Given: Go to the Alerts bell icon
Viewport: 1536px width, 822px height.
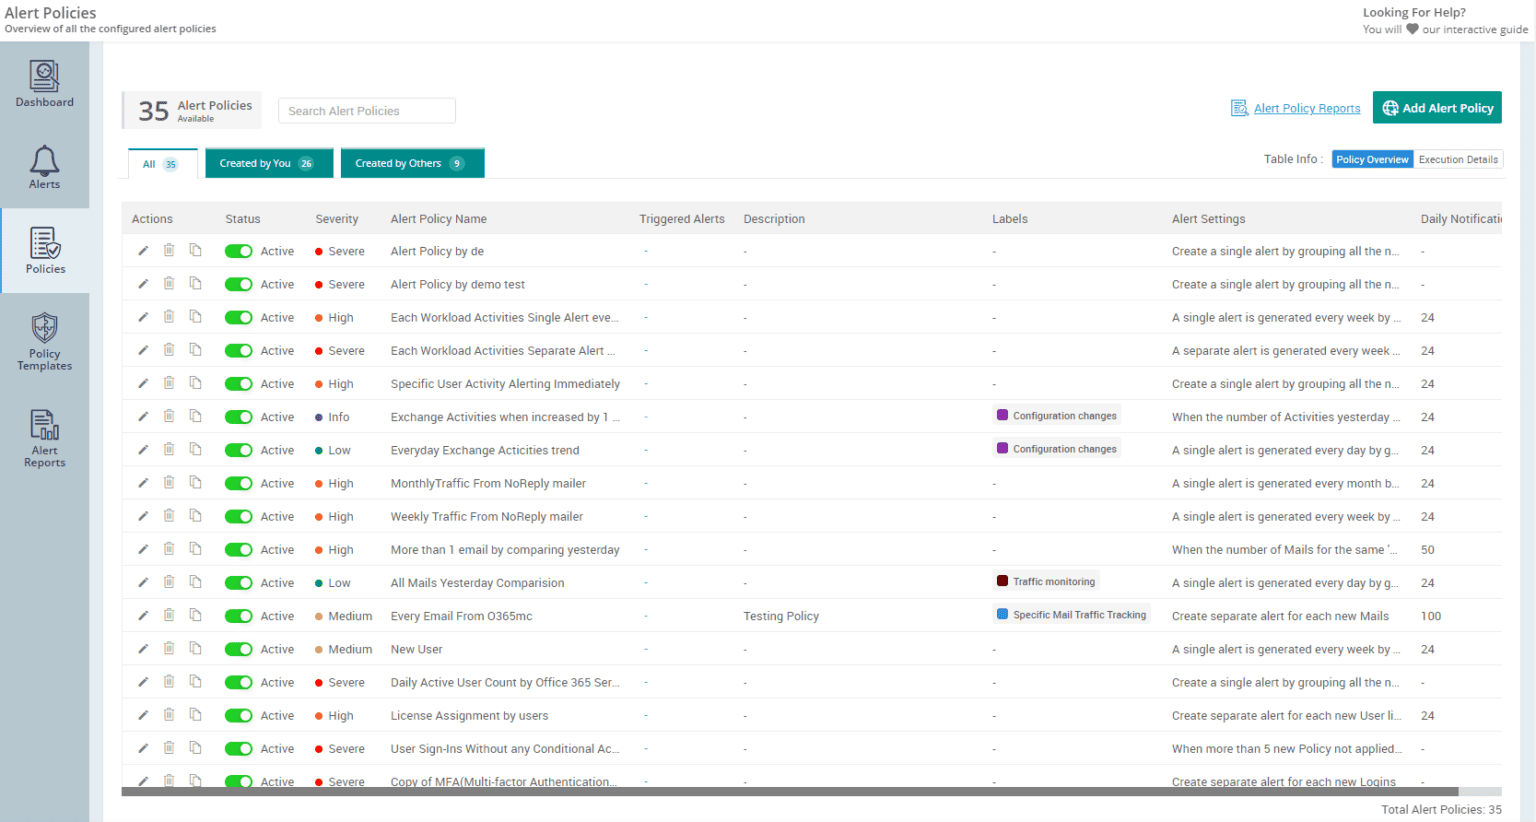Looking at the screenshot, I should coord(44,167).
